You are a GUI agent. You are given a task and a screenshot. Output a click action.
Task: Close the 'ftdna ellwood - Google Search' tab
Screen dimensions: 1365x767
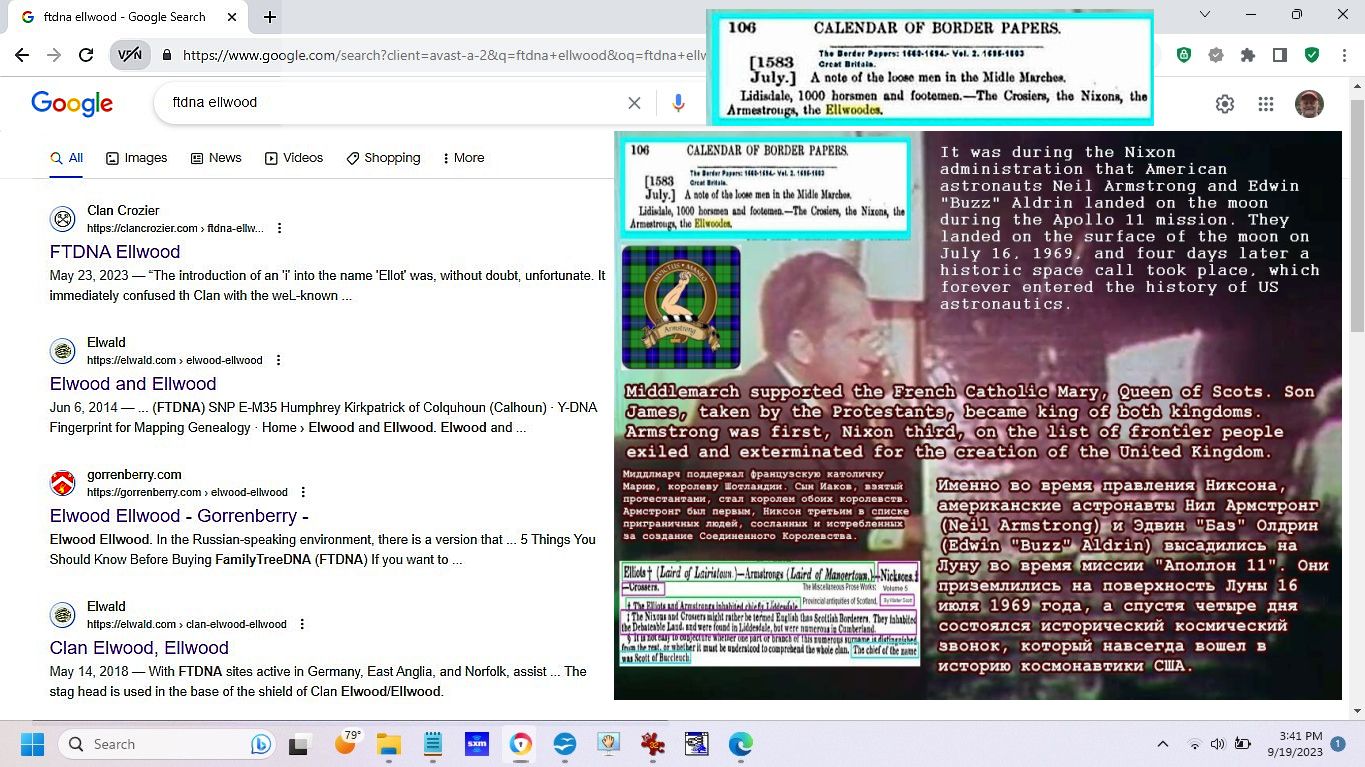click(232, 17)
